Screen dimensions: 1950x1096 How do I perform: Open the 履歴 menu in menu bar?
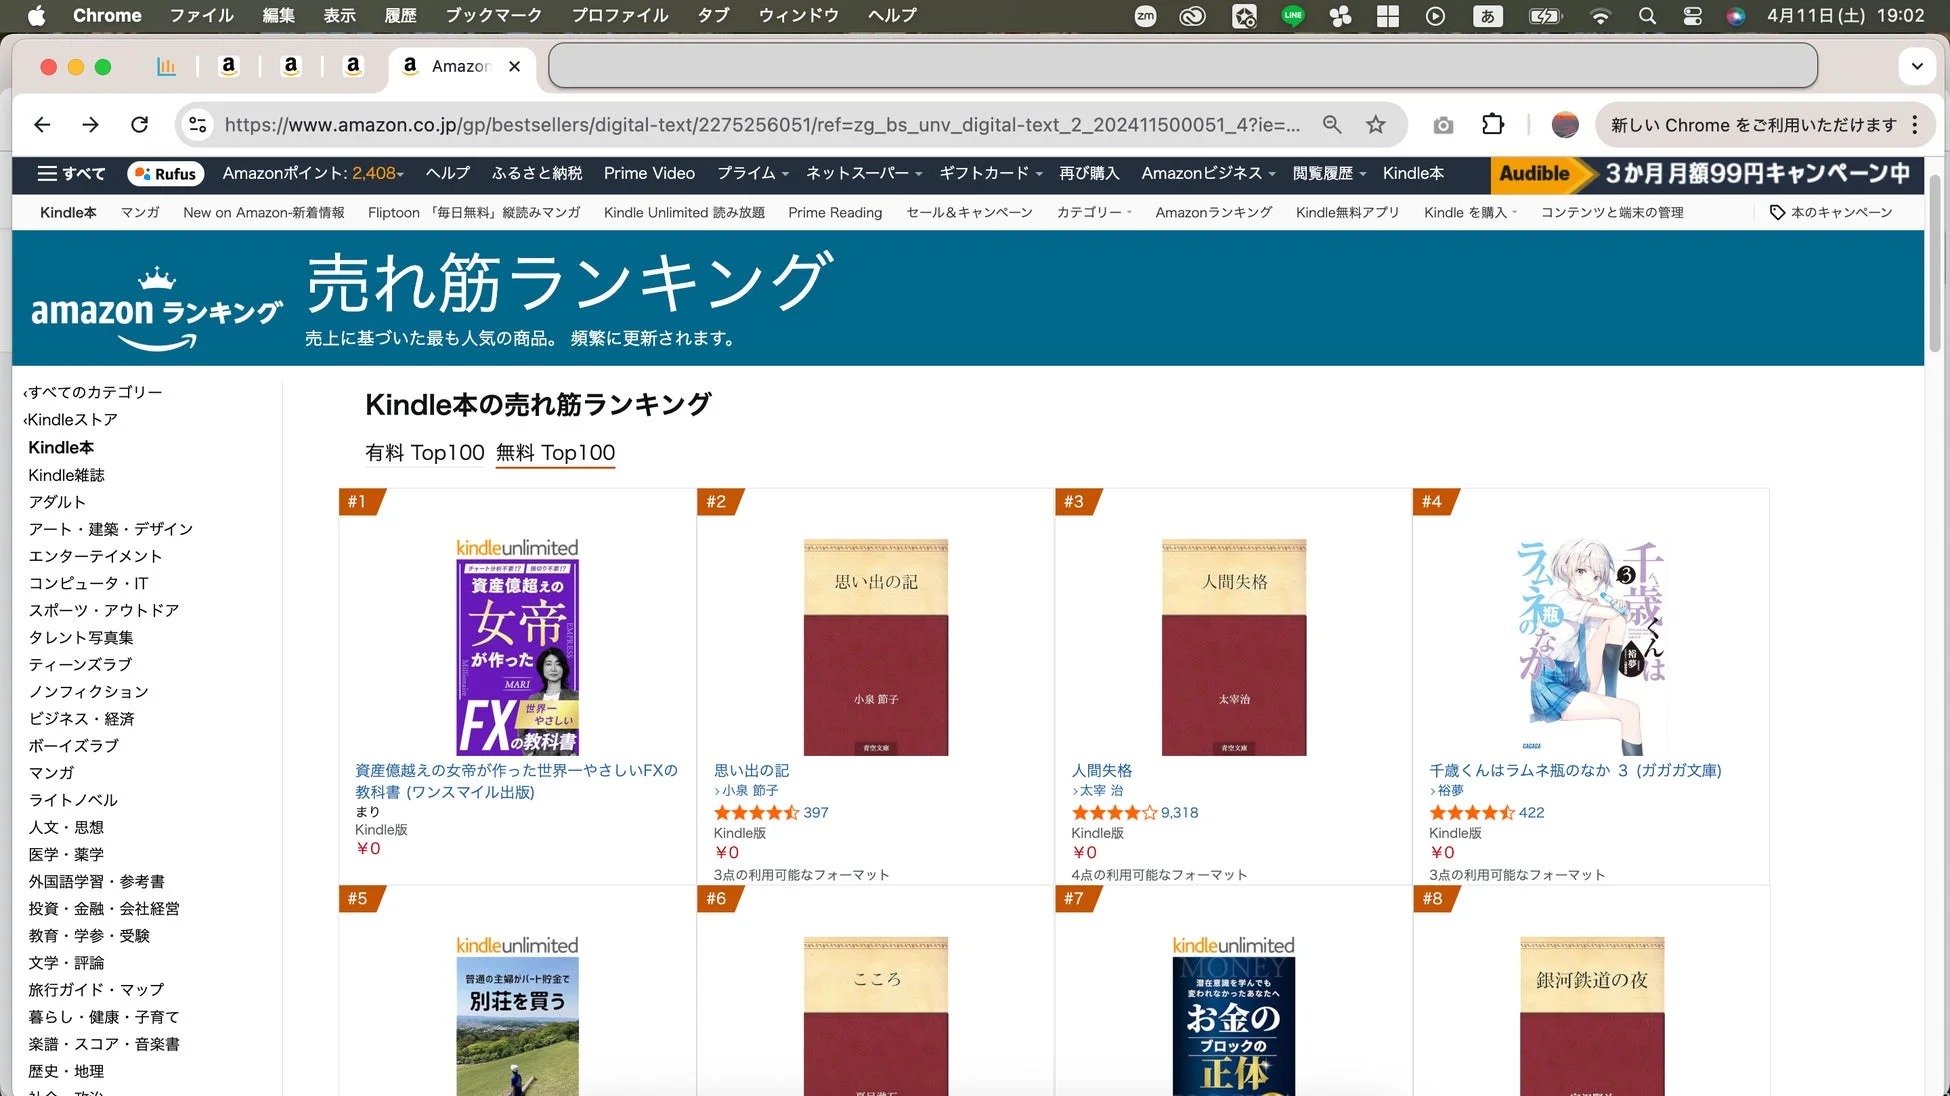click(400, 16)
